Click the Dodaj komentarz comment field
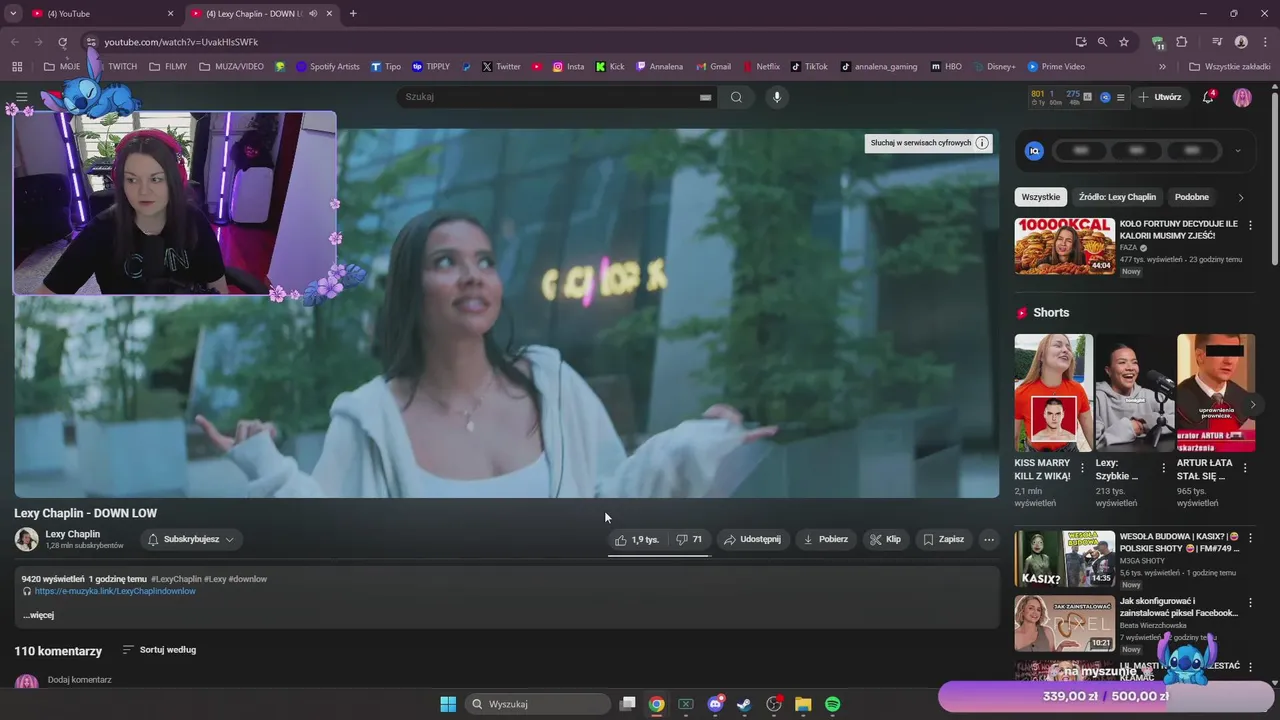Screen dimensions: 1280x720 tap(80, 680)
